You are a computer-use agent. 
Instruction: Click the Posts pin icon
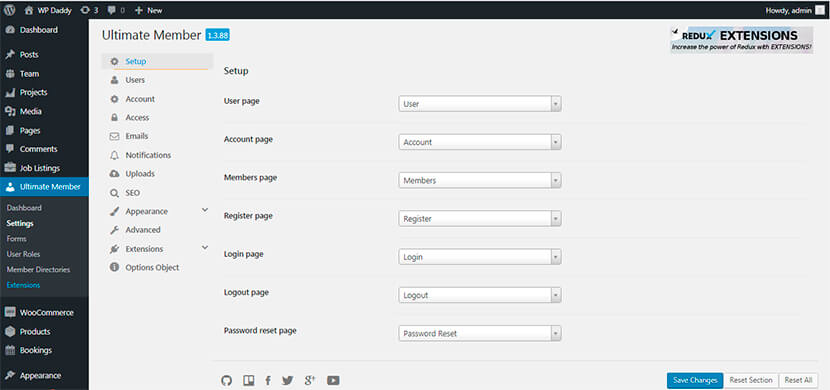(x=10, y=55)
